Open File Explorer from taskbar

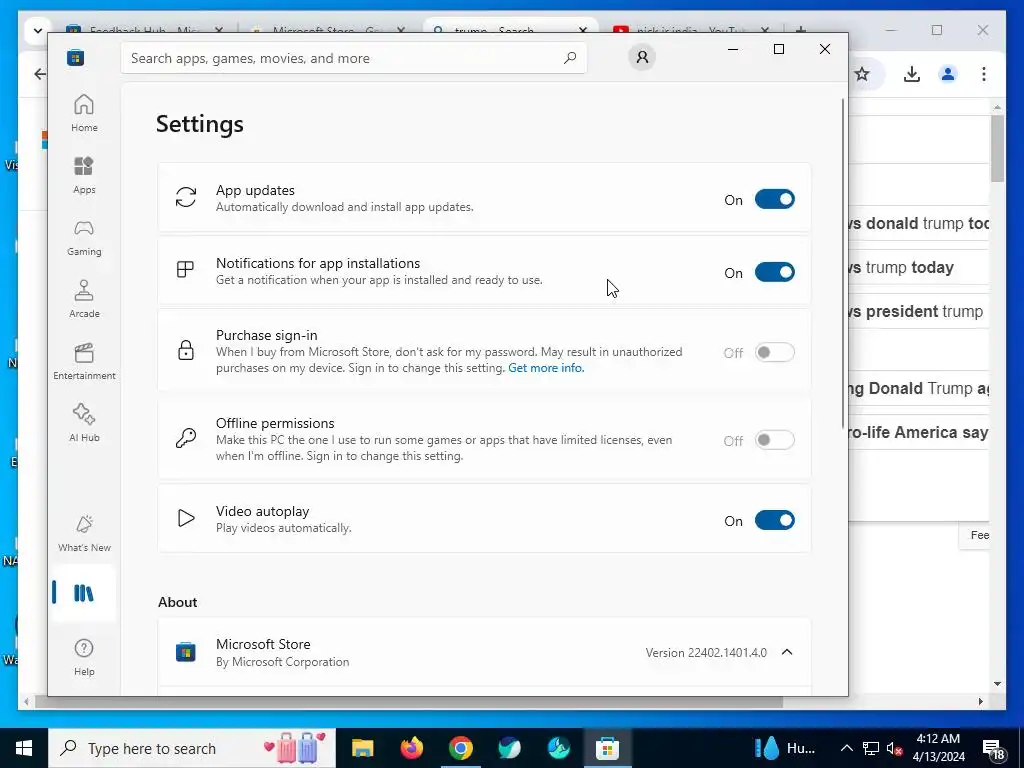point(362,748)
